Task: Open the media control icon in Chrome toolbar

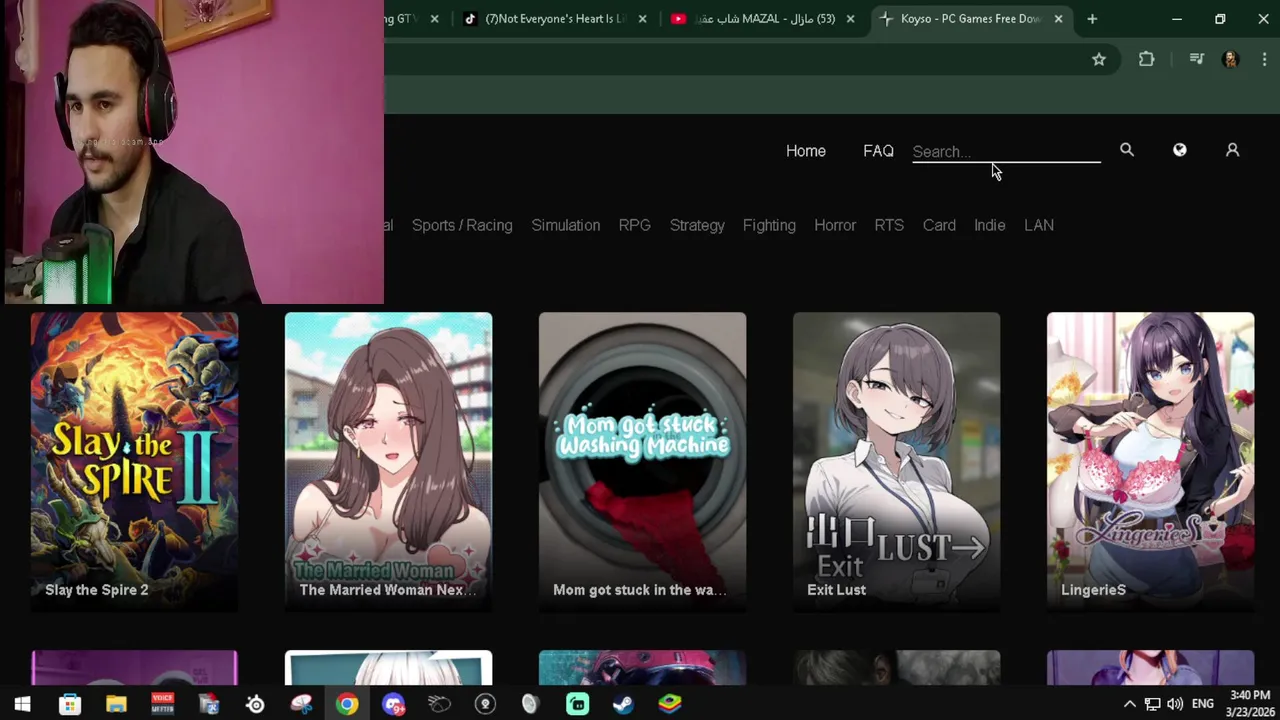Action: [1196, 60]
